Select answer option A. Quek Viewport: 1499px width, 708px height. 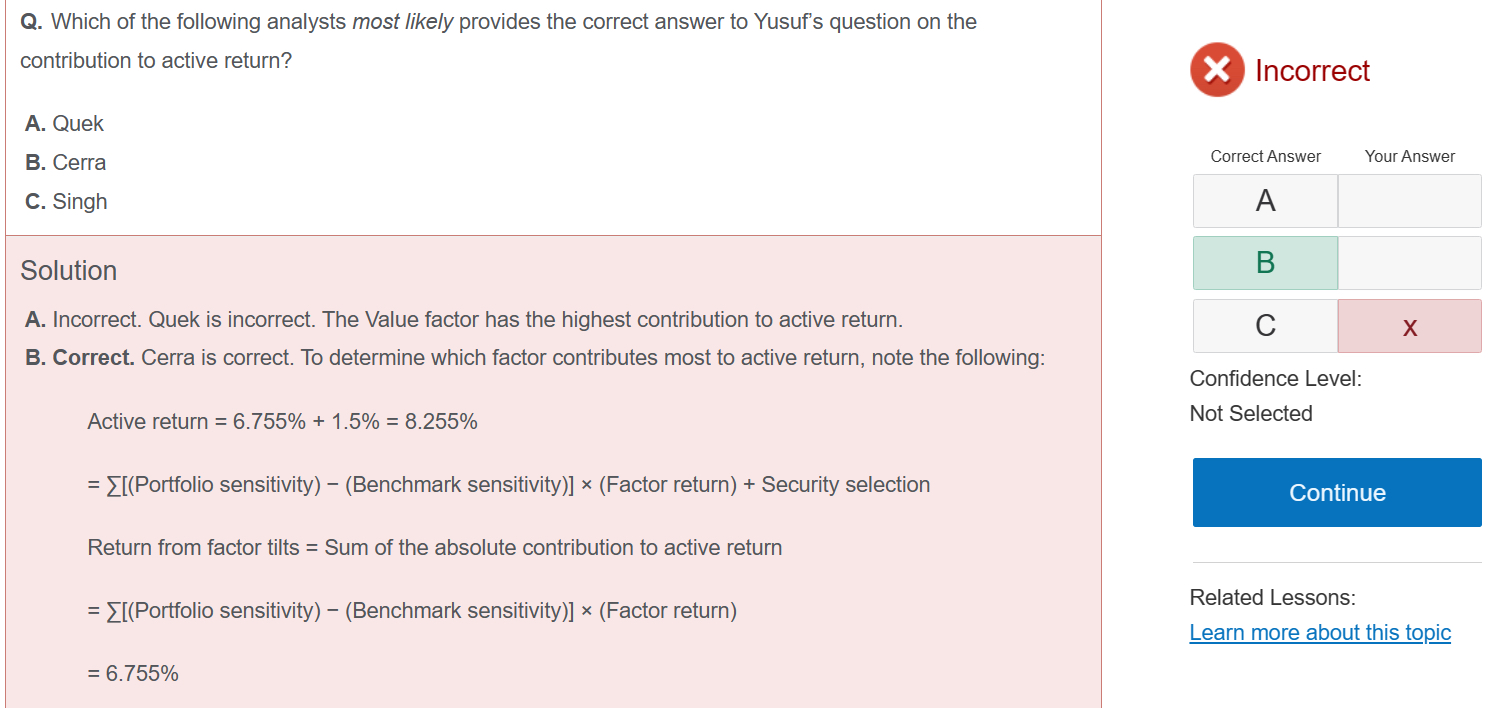pos(65,124)
